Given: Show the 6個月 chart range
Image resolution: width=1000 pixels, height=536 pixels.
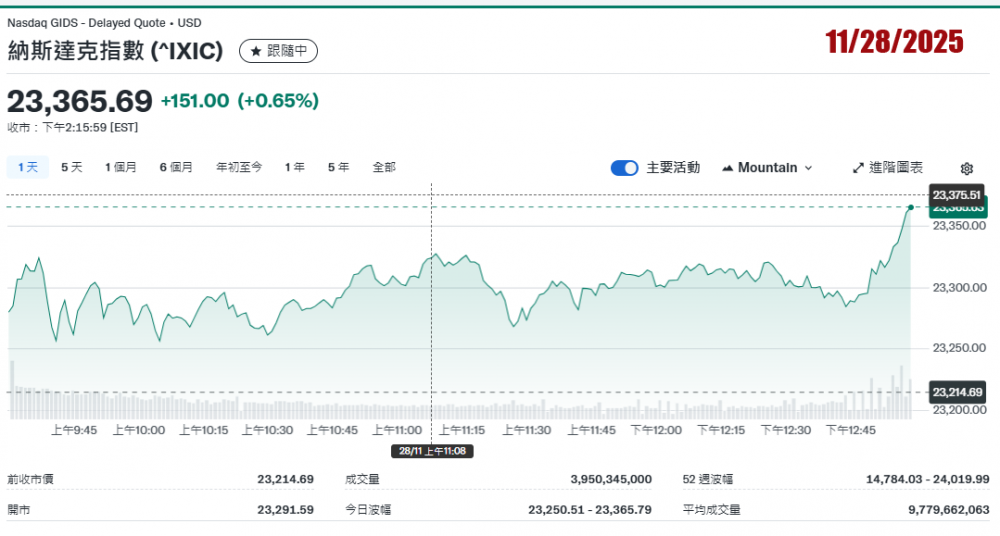Looking at the screenshot, I should (x=176, y=168).
